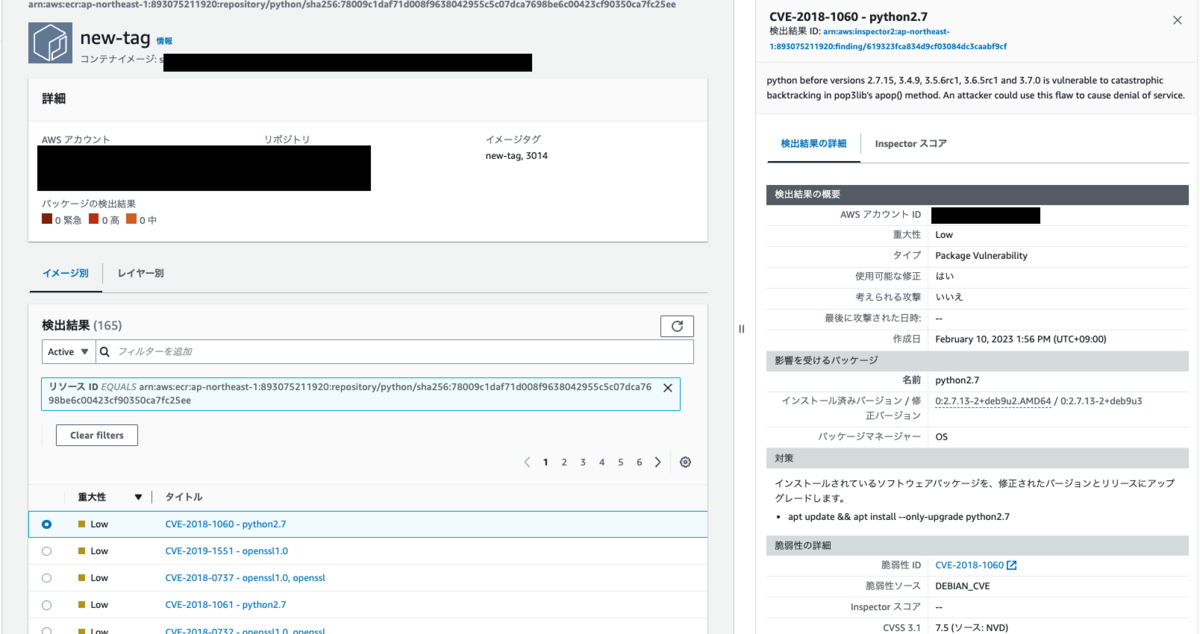Image resolution: width=1200 pixels, height=634 pixels.
Task: Select the CVE-2019-1551 row radio button
Action: pyautogui.click(x=47, y=551)
